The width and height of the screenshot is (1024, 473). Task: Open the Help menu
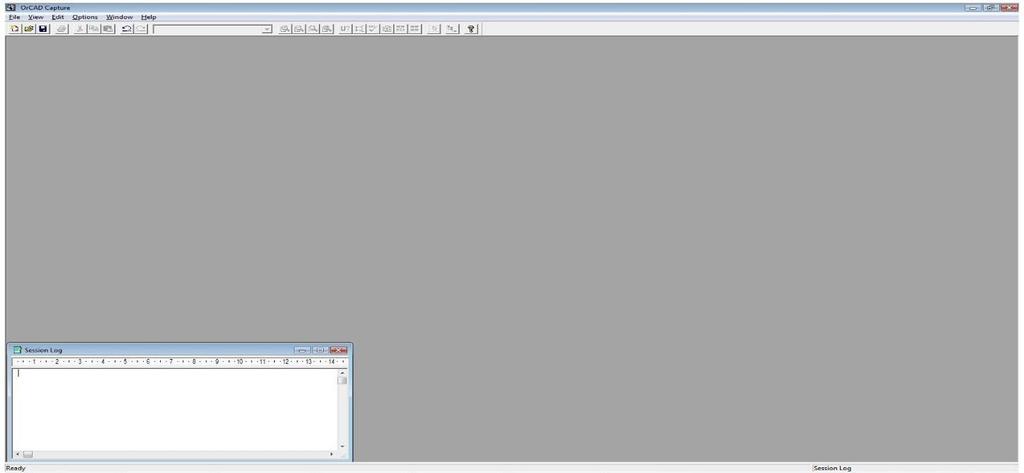tap(149, 17)
